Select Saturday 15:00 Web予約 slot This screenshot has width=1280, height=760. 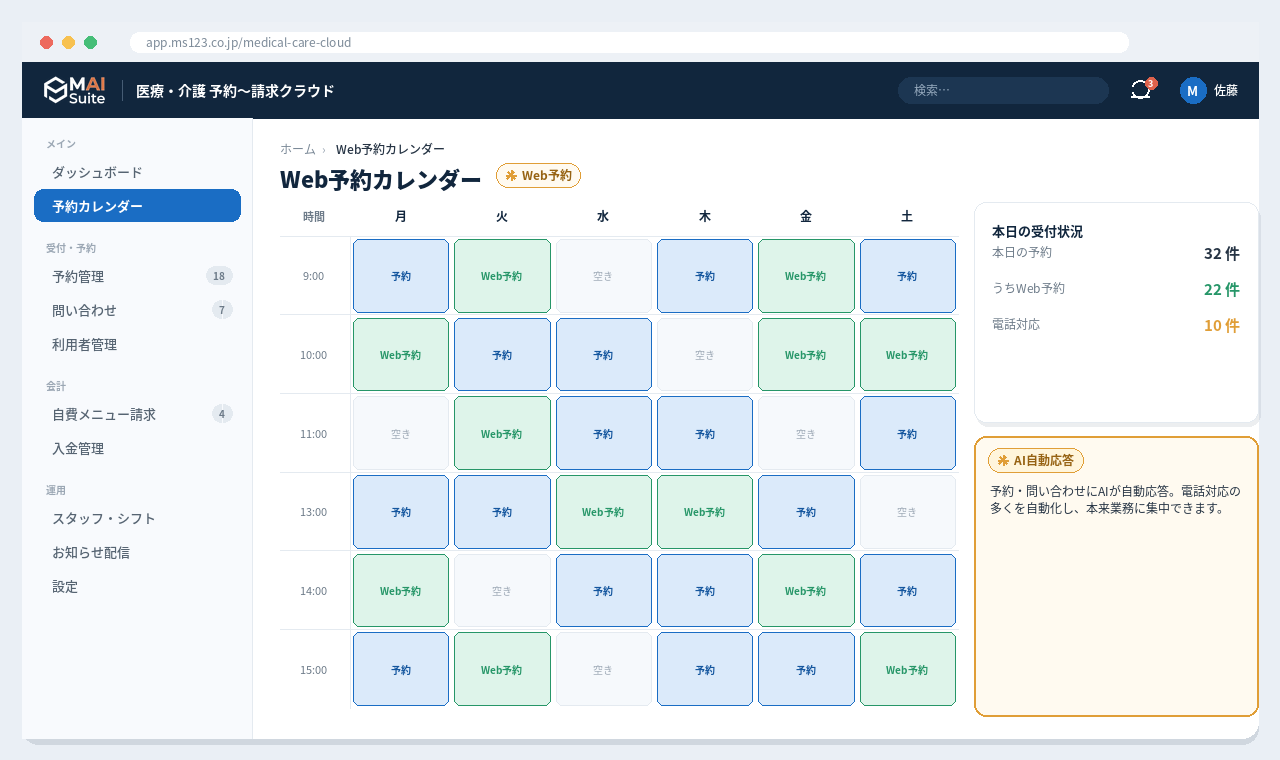907,670
